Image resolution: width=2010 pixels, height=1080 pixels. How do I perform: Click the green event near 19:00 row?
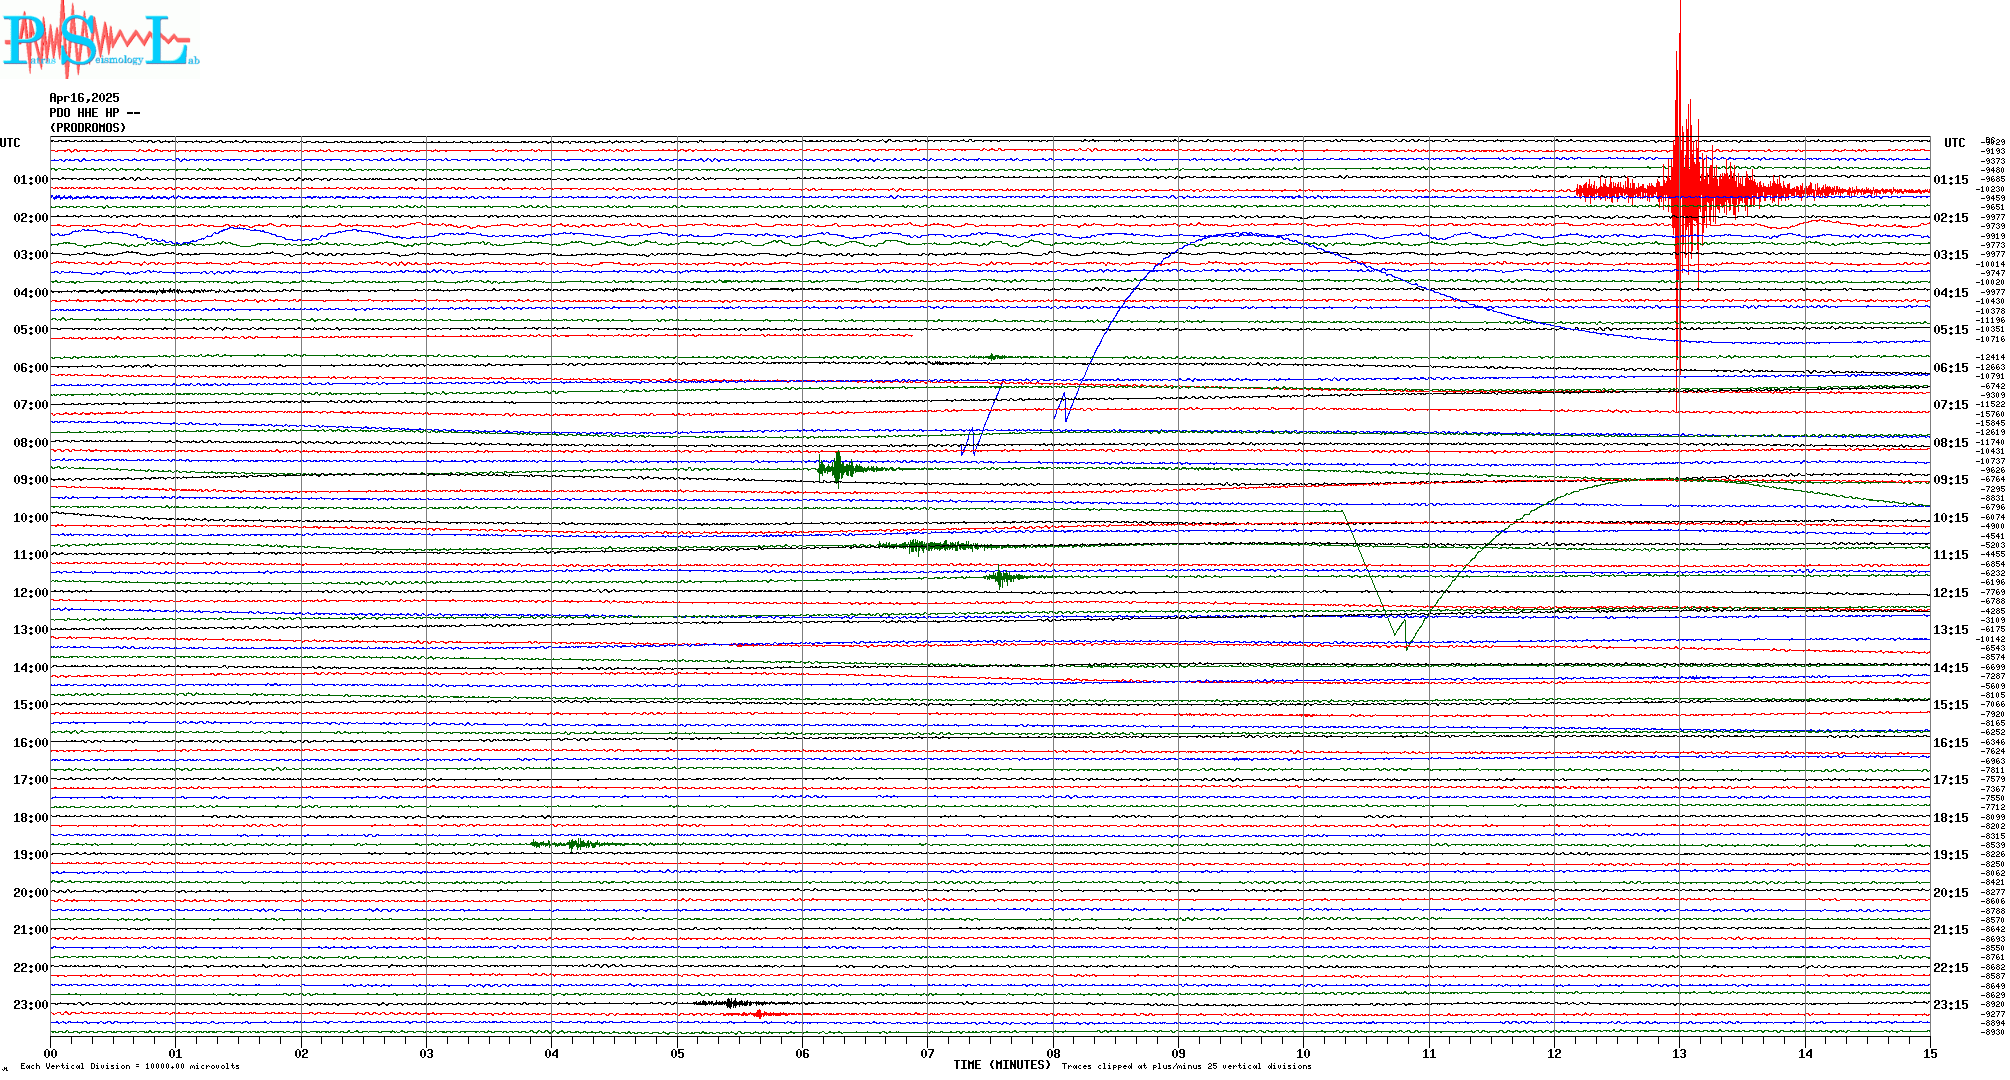pos(576,845)
